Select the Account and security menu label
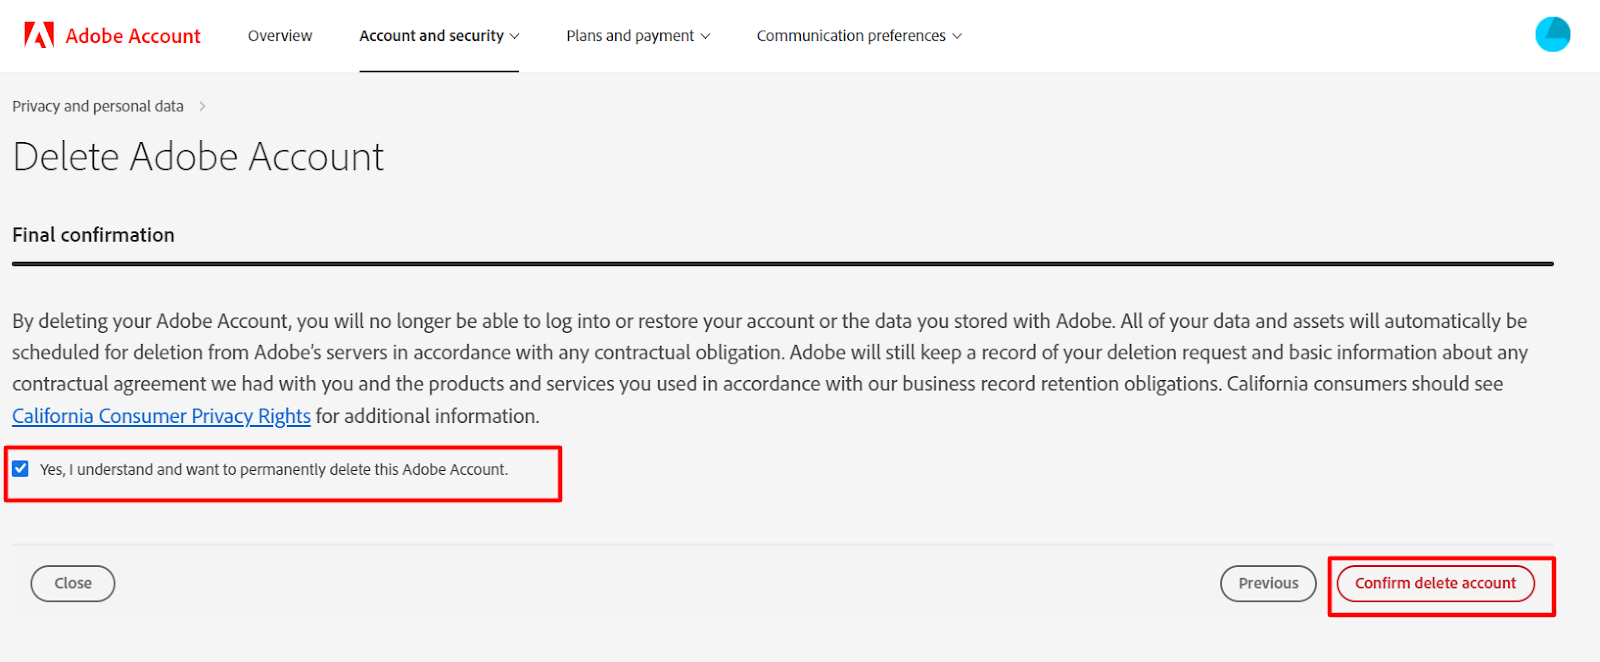The width and height of the screenshot is (1600, 662). [431, 36]
